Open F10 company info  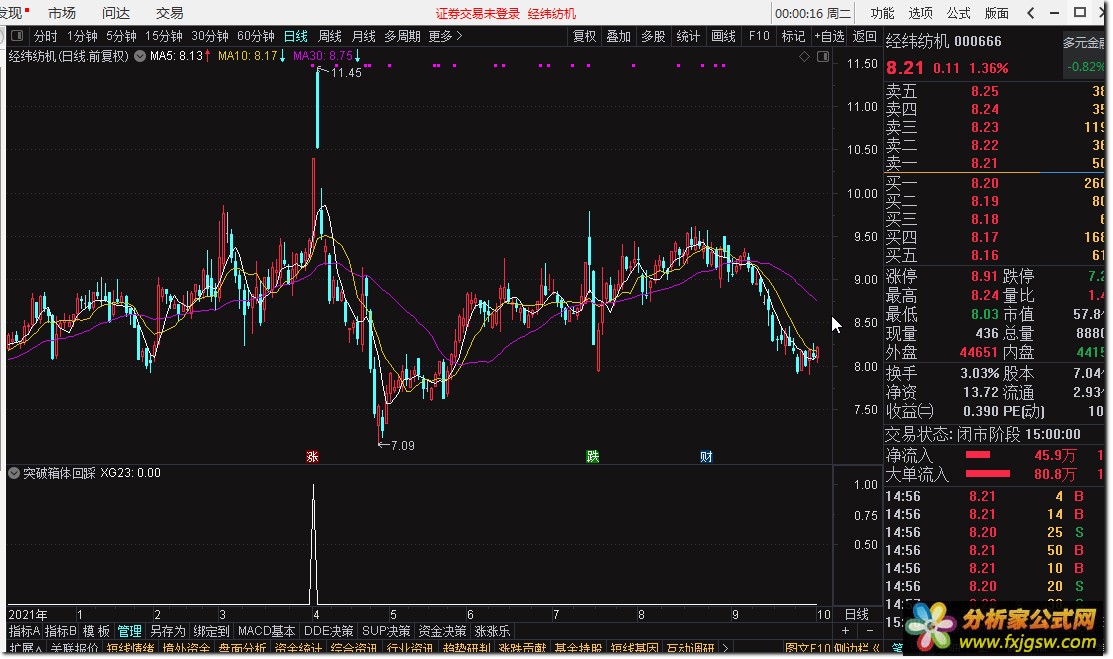[759, 36]
